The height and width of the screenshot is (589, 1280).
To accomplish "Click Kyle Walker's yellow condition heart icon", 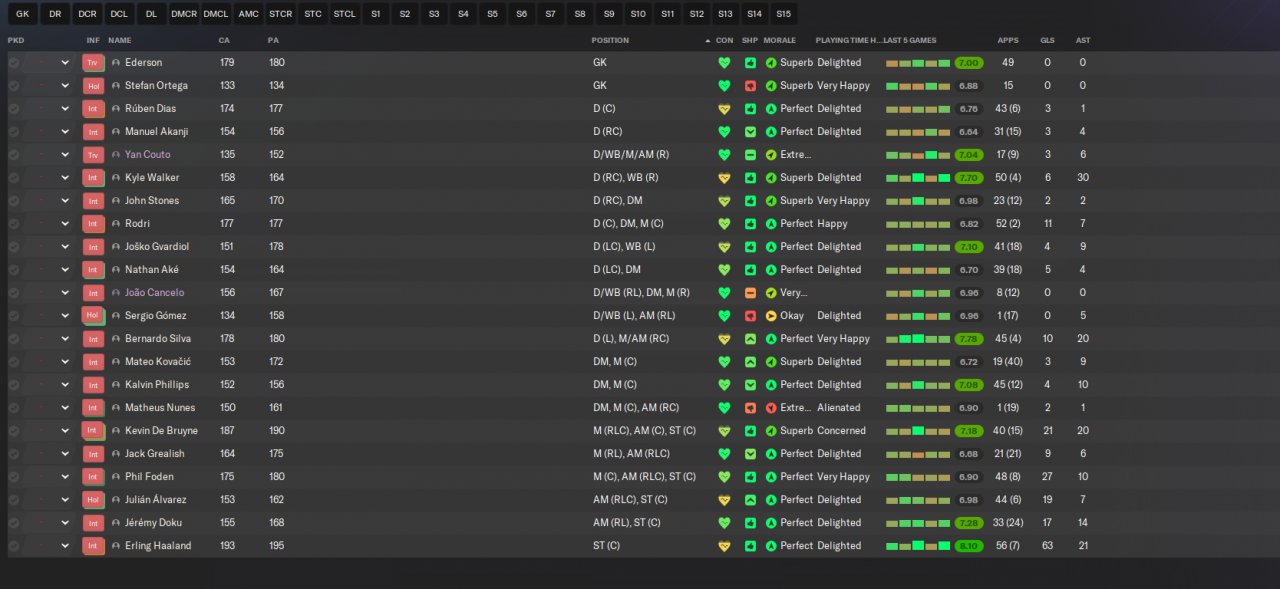I will (x=724, y=177).
